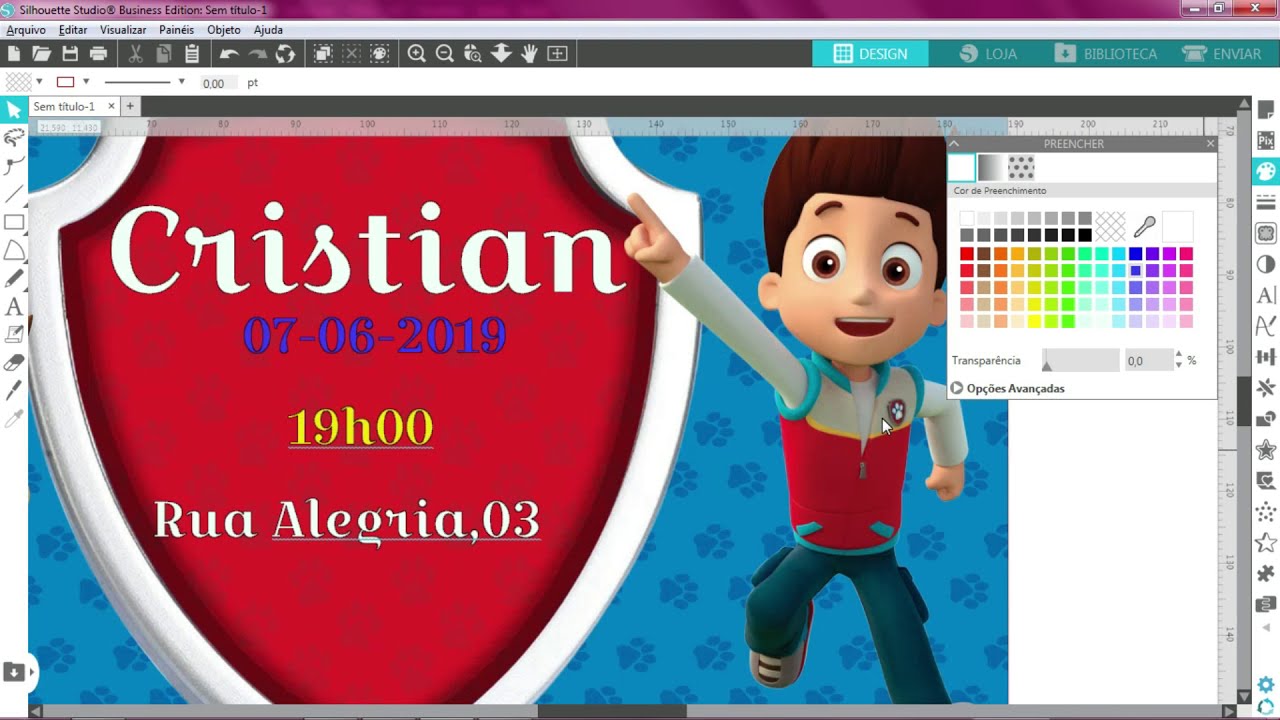The image size is (1280, 720).
Task: Choose solid fill type in Preencher panel
Action: [961, 167]
